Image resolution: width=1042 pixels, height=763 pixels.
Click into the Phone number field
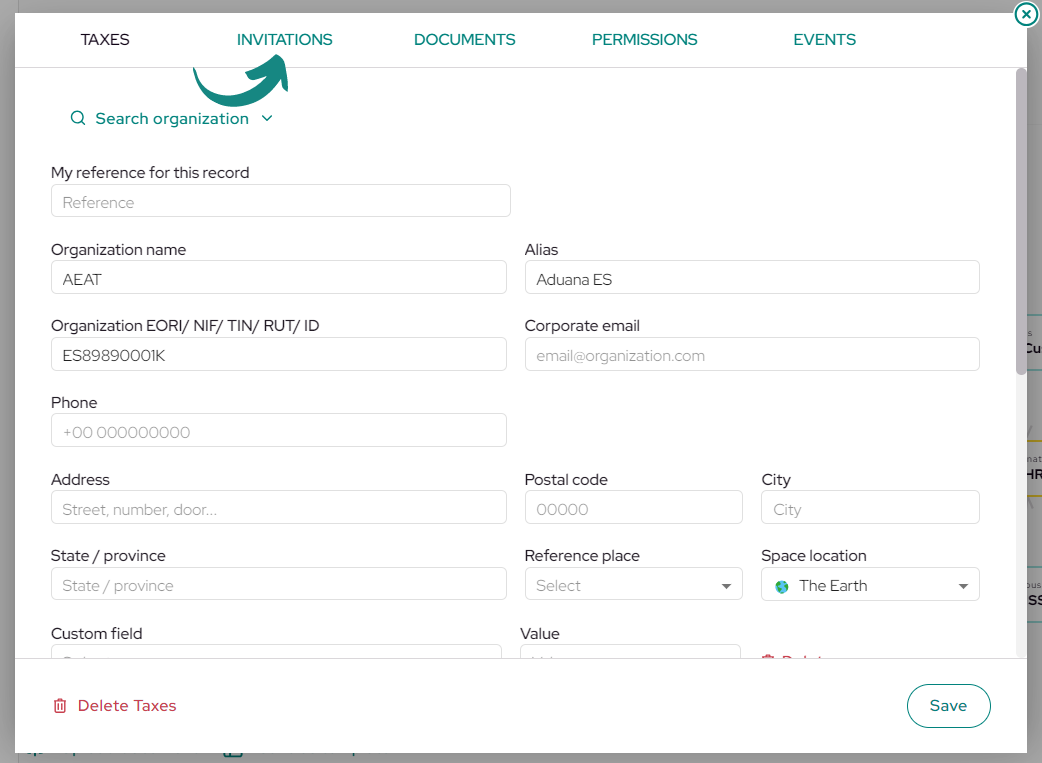click(x=278, y=431)
